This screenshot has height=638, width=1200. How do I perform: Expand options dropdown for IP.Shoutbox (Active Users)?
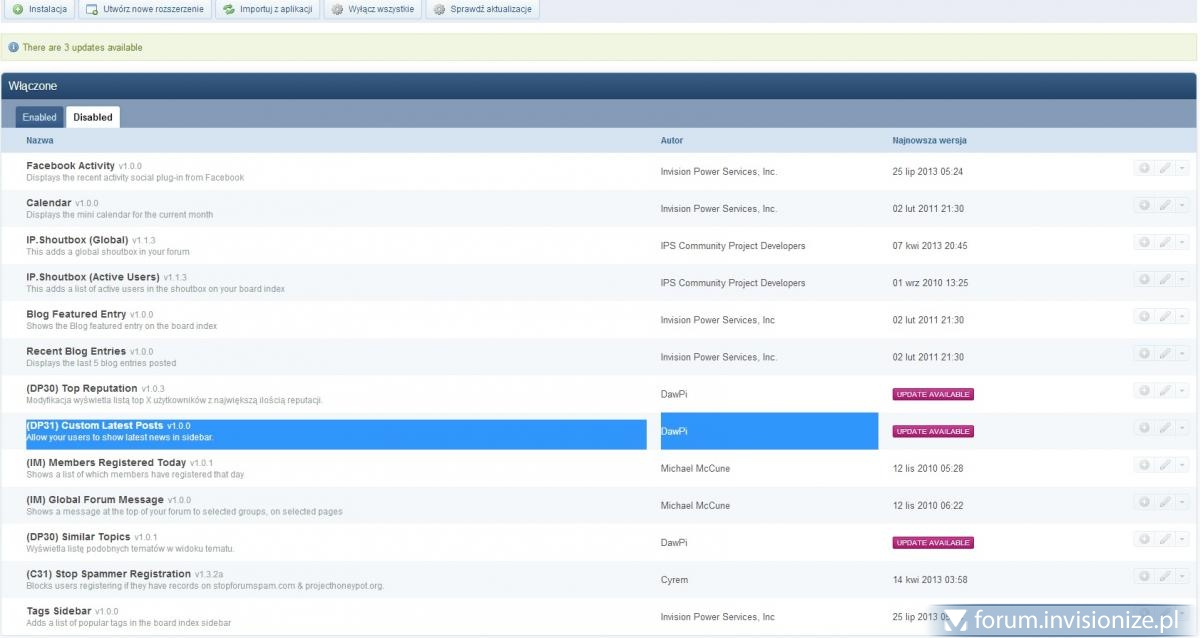pos(1182,279)
